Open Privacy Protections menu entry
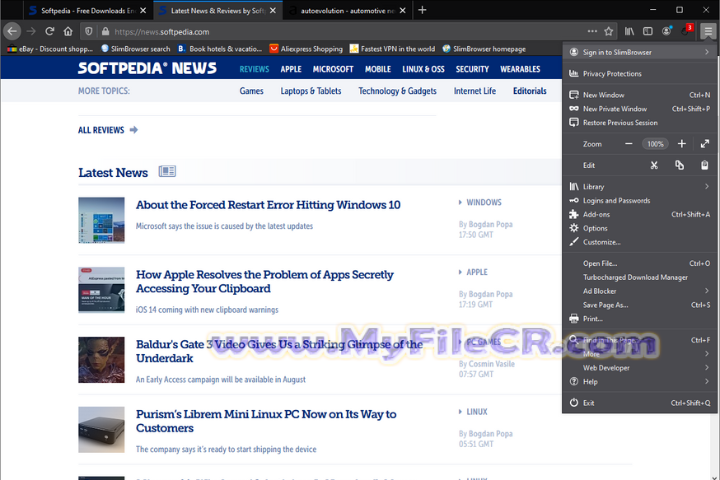 coord(640,73)
